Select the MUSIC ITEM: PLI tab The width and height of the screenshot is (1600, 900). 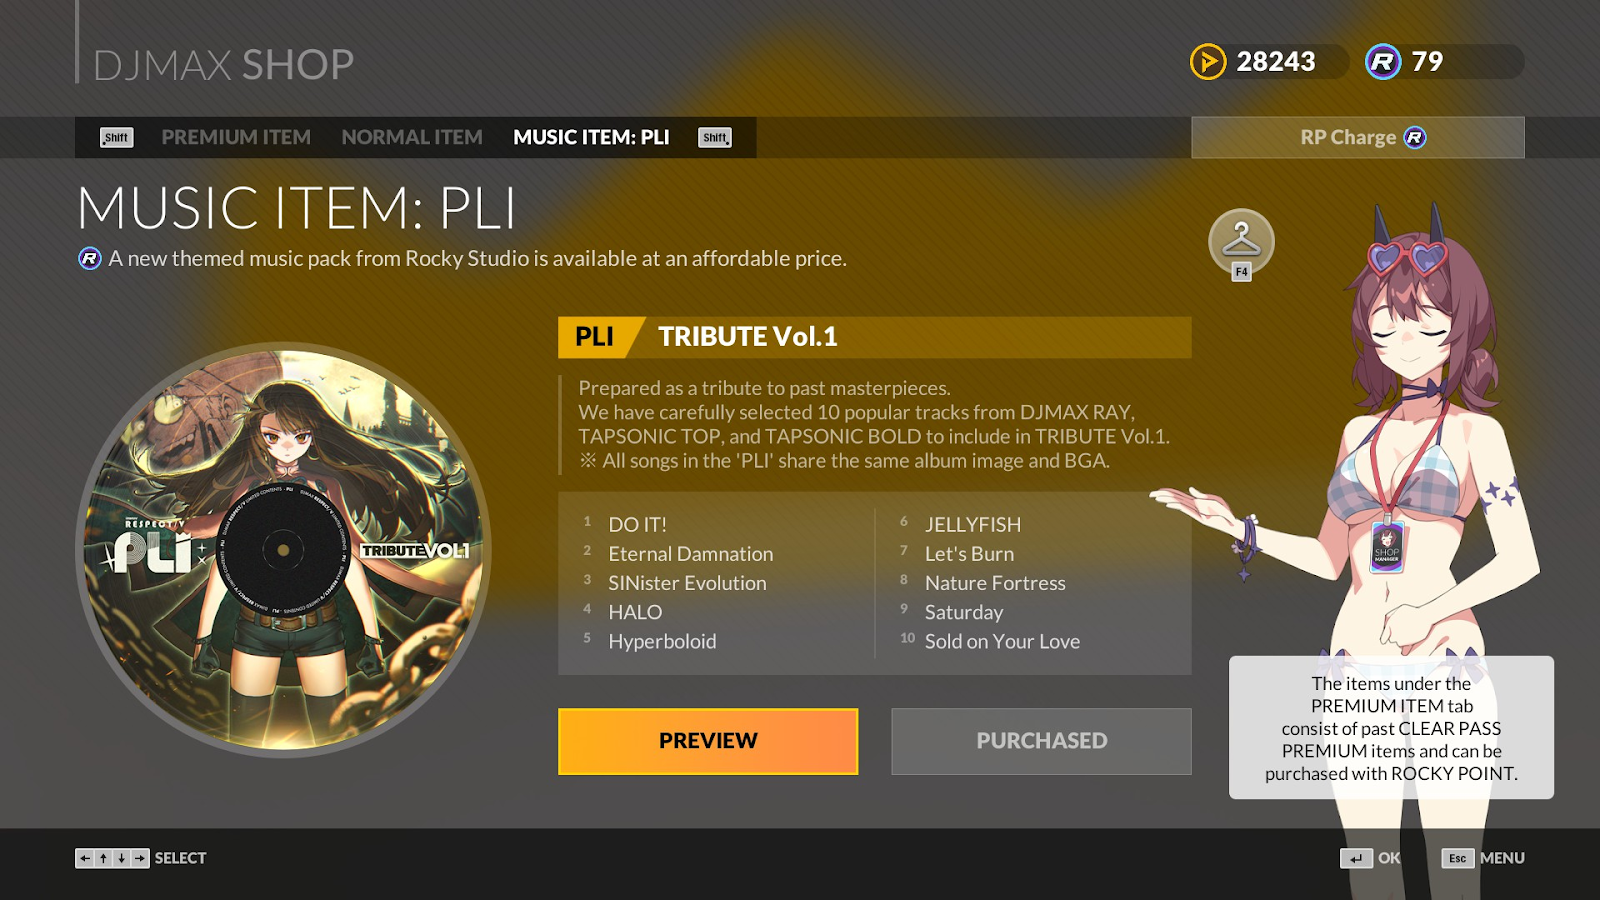591,137
